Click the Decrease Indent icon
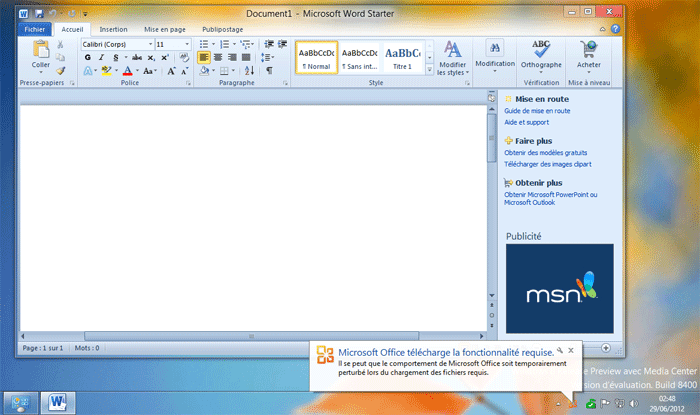Screen dimensions: 700x415 pos(269,44)
